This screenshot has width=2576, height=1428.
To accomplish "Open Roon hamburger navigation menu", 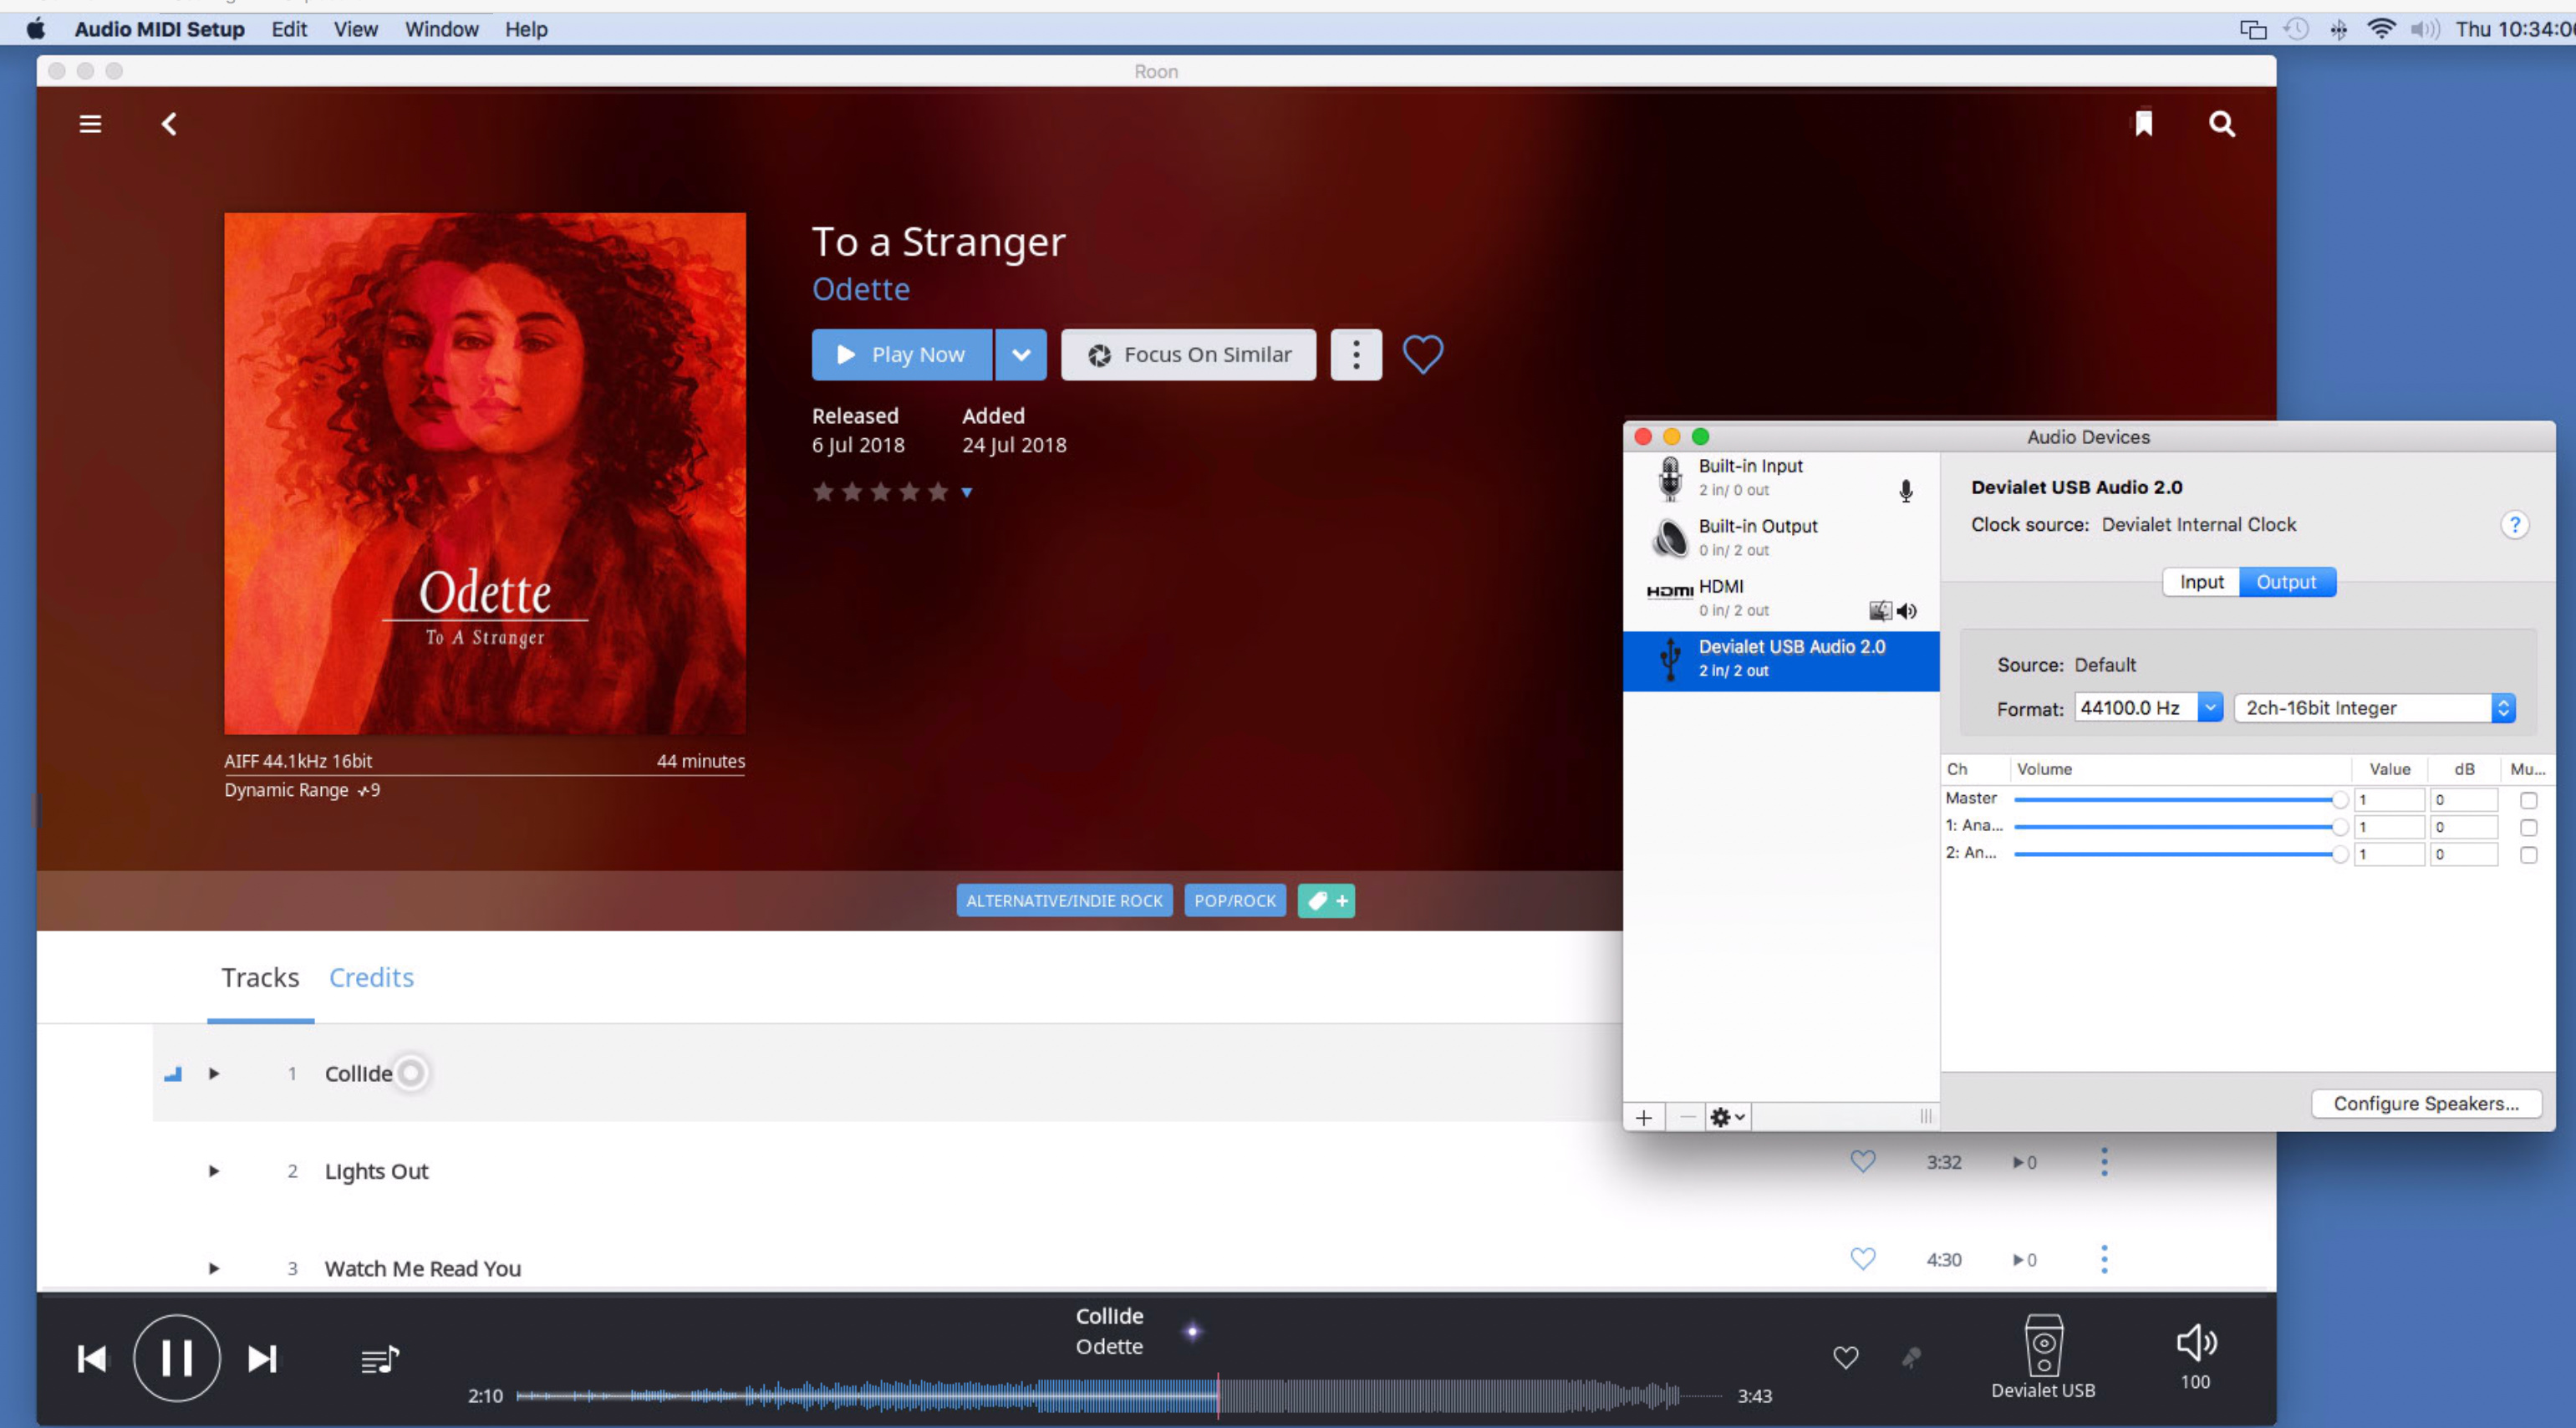I will [90, 124].
